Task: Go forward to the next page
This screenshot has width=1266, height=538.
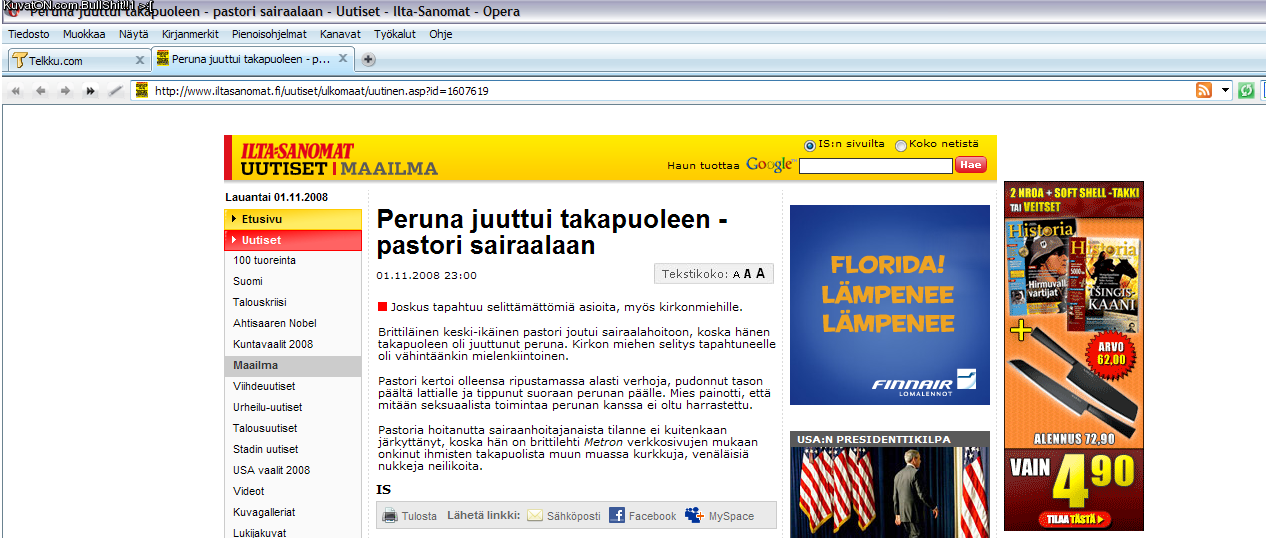Action: point(65,91)
